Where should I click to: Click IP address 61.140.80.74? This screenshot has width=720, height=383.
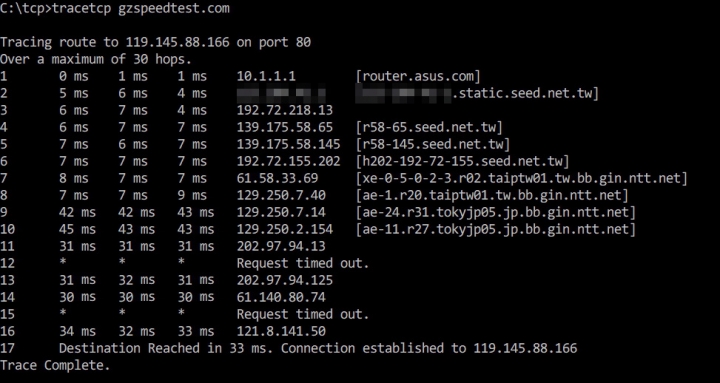281,297
